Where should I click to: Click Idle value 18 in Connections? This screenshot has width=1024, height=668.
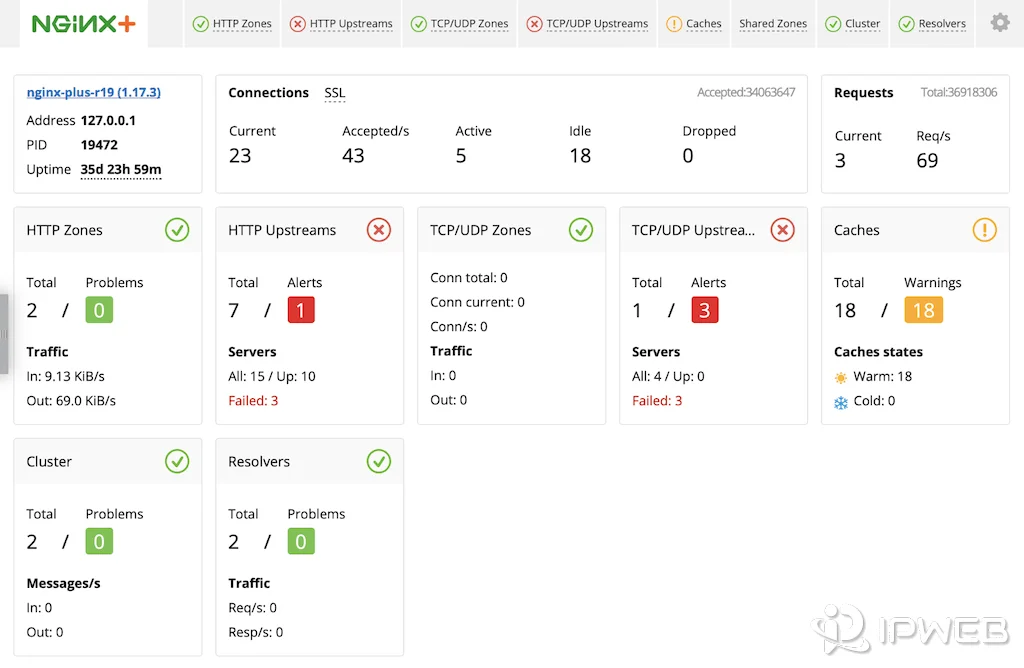click(x=580, y=155)
